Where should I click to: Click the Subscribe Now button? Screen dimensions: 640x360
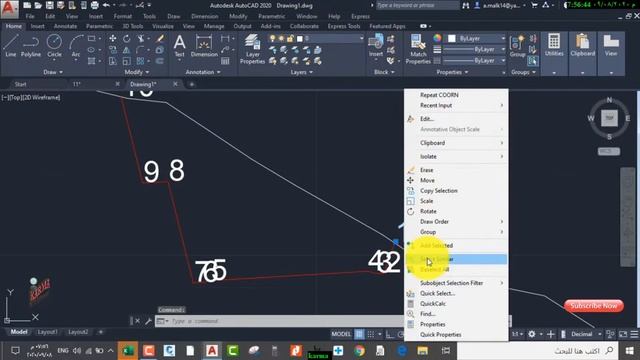click(593, 306)
